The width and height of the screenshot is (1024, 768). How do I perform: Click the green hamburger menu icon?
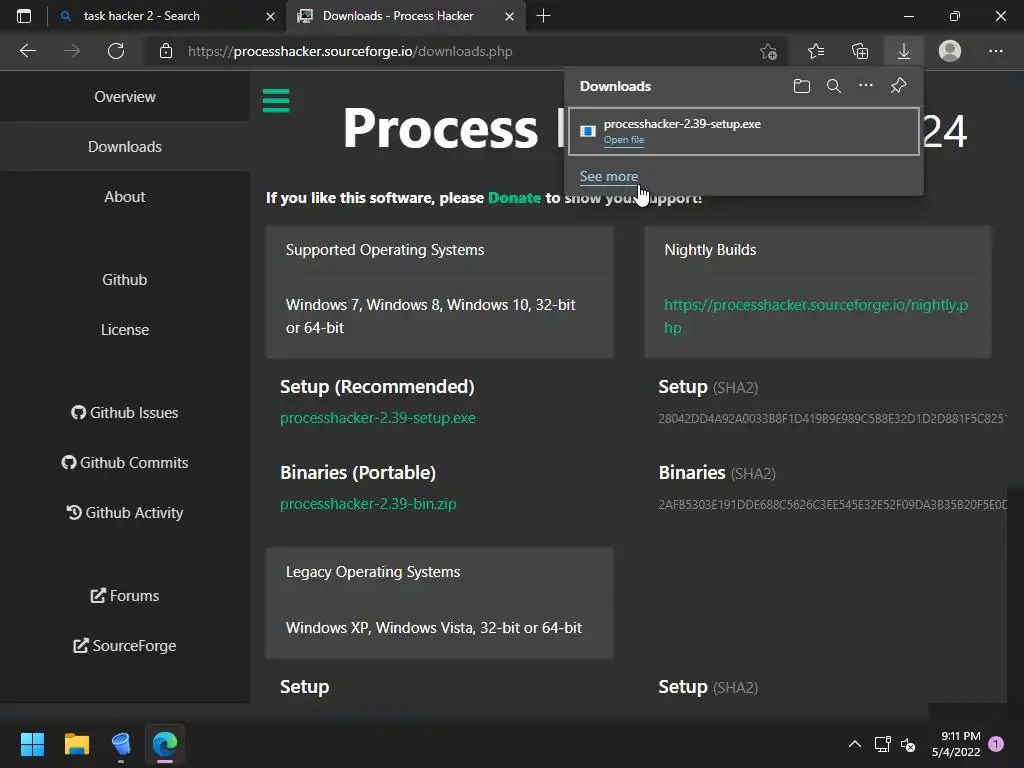tap(276, 101)
